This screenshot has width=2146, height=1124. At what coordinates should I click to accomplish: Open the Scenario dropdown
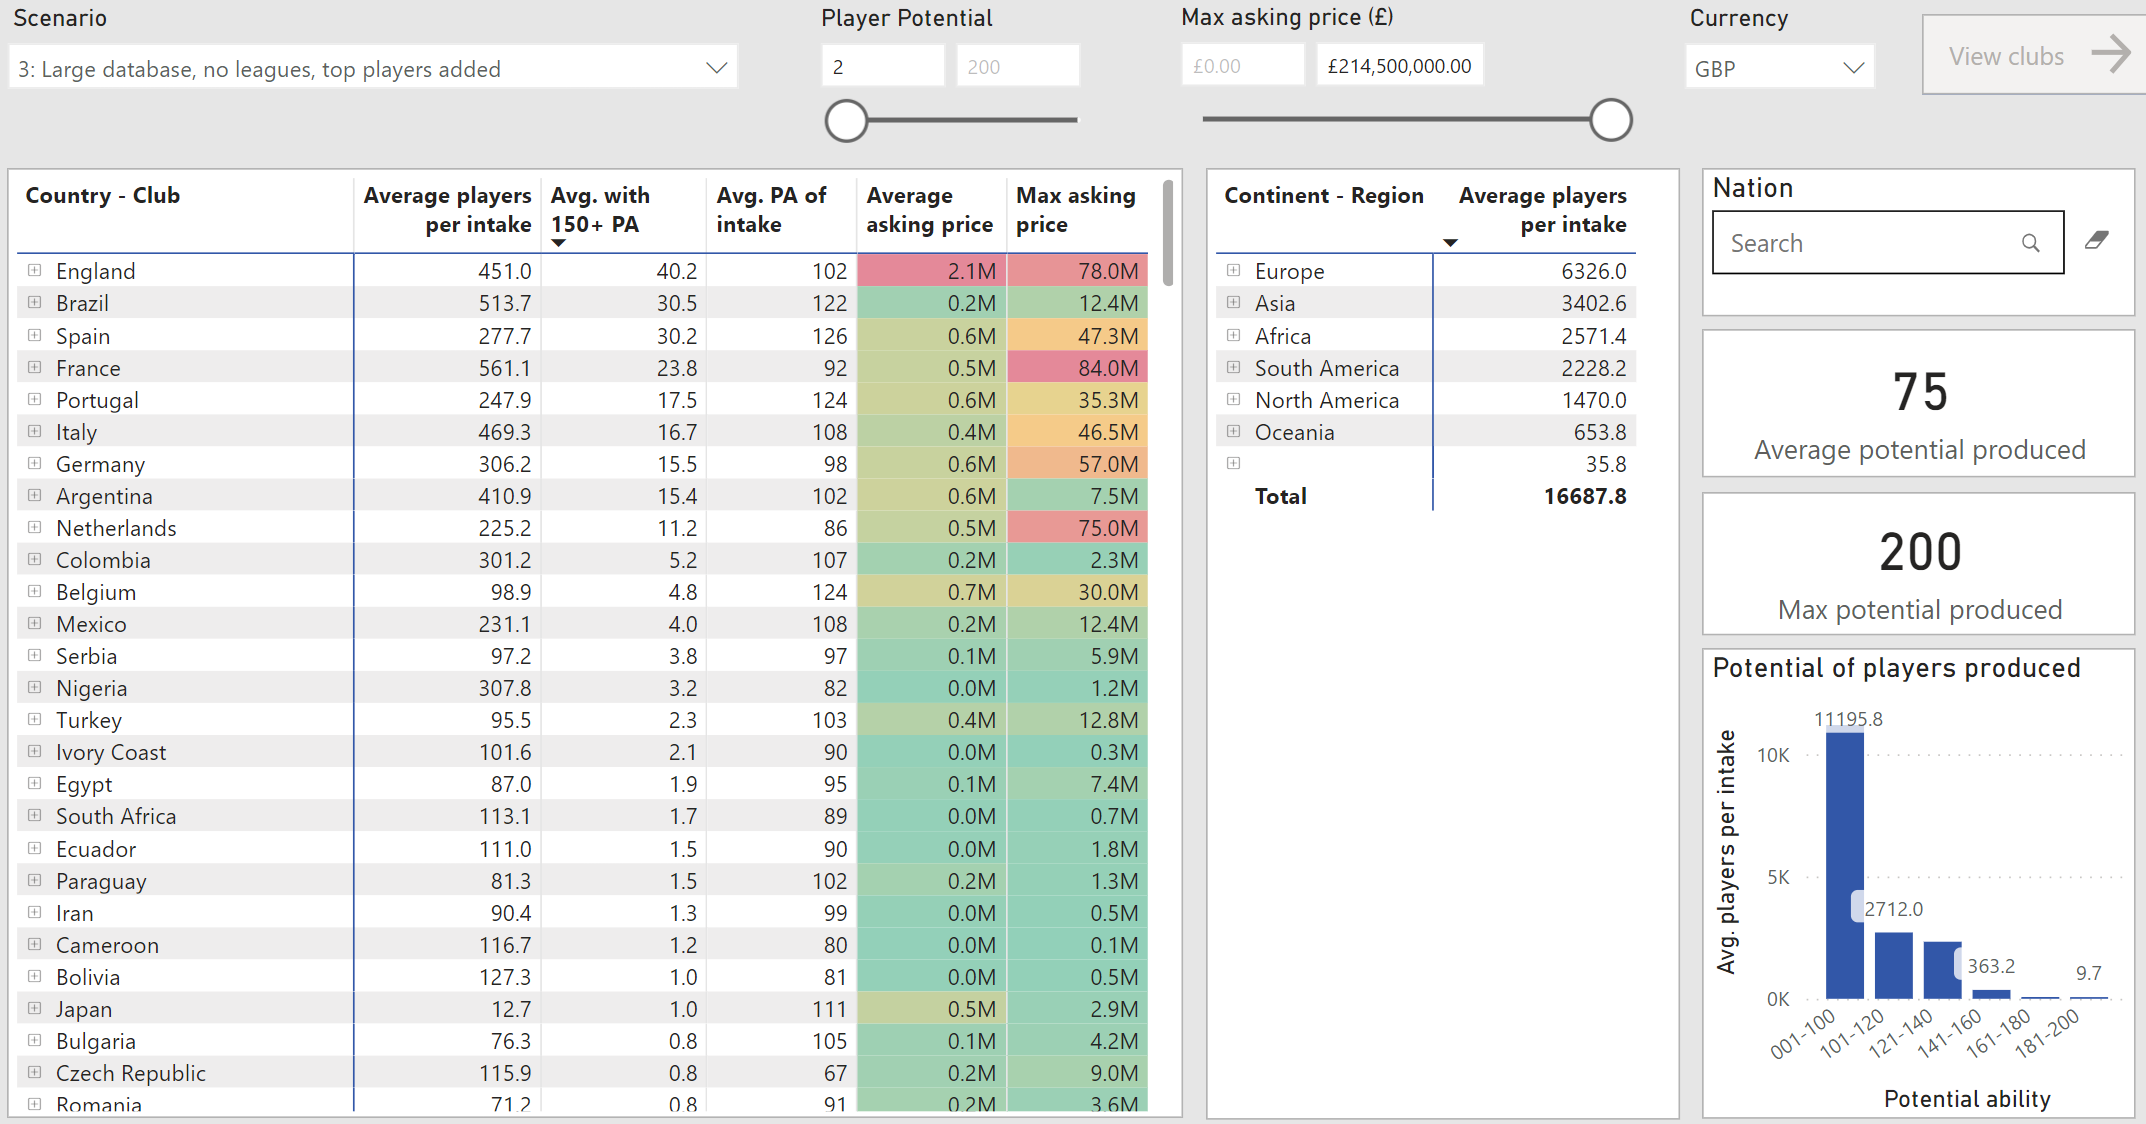coord(373,68)
